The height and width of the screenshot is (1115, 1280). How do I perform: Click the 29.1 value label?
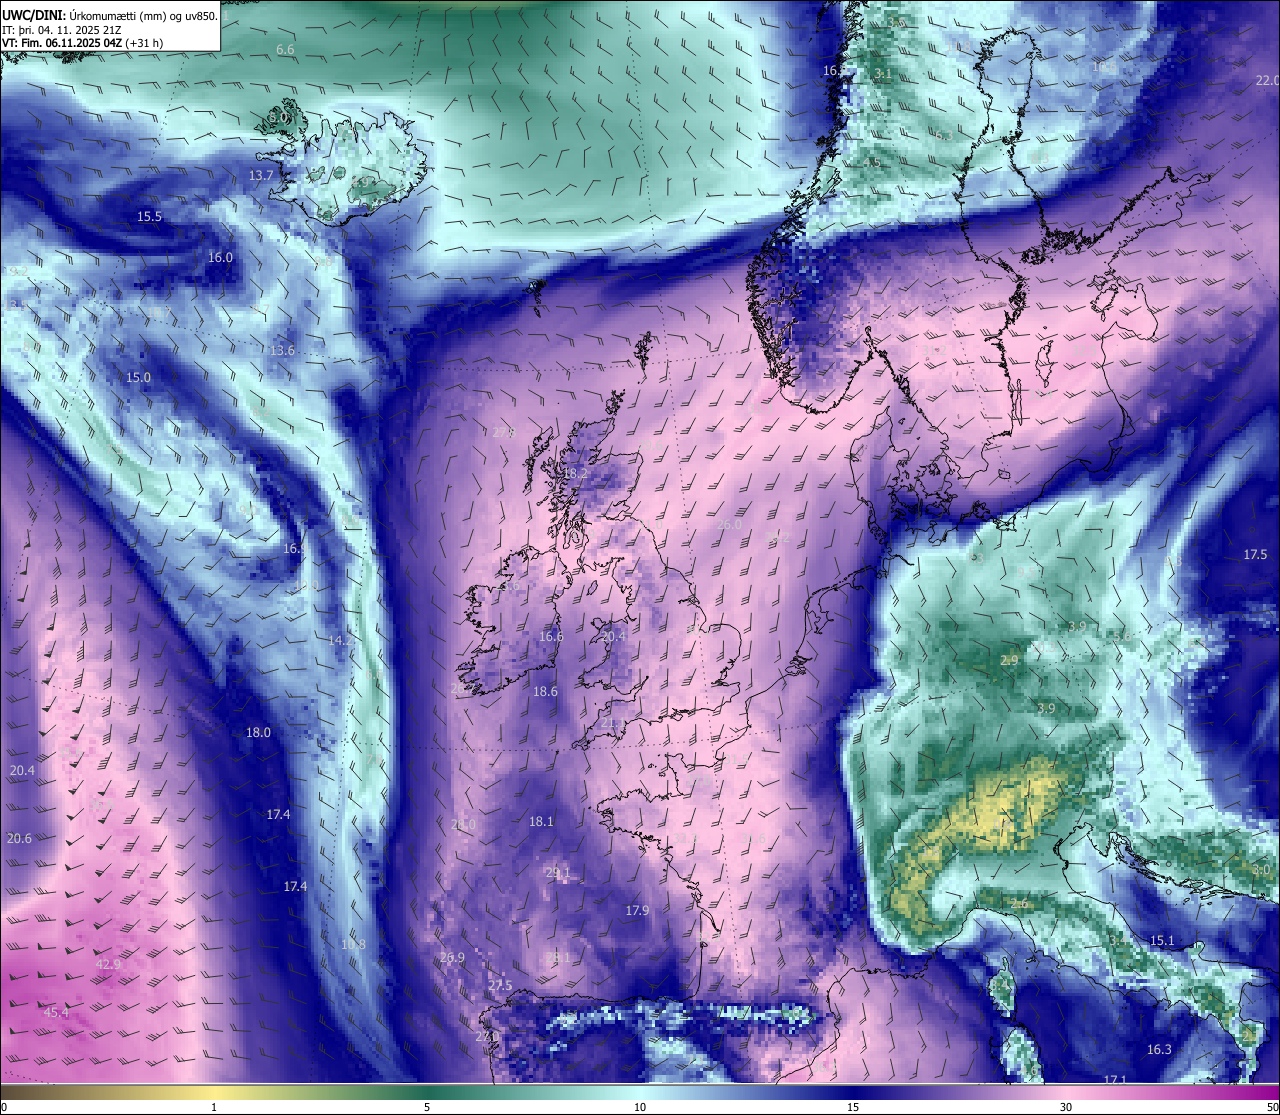point(558,873)
